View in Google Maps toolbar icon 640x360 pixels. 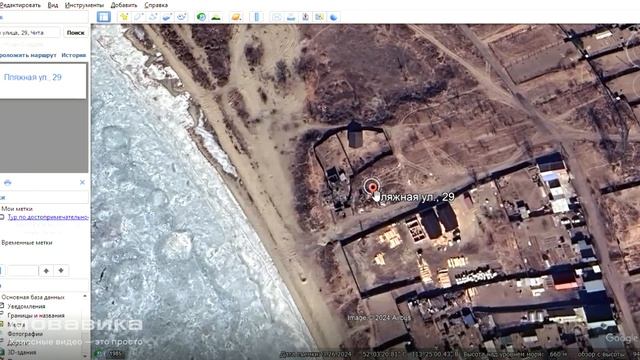coord(320,17)
